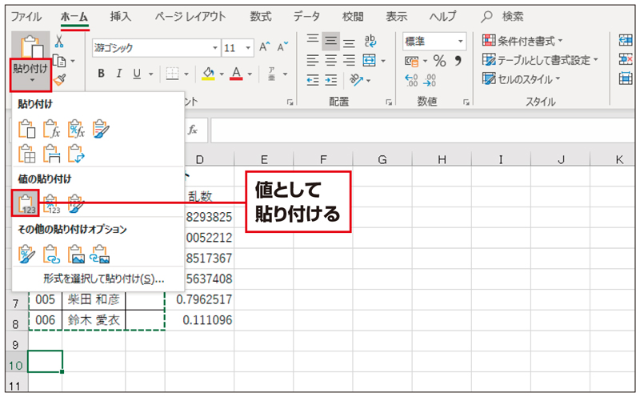Screen dimensions: 640x397
Task: Click the Copy icon in clipboard group
Action: pyautogui.click(x=60, y=61)
